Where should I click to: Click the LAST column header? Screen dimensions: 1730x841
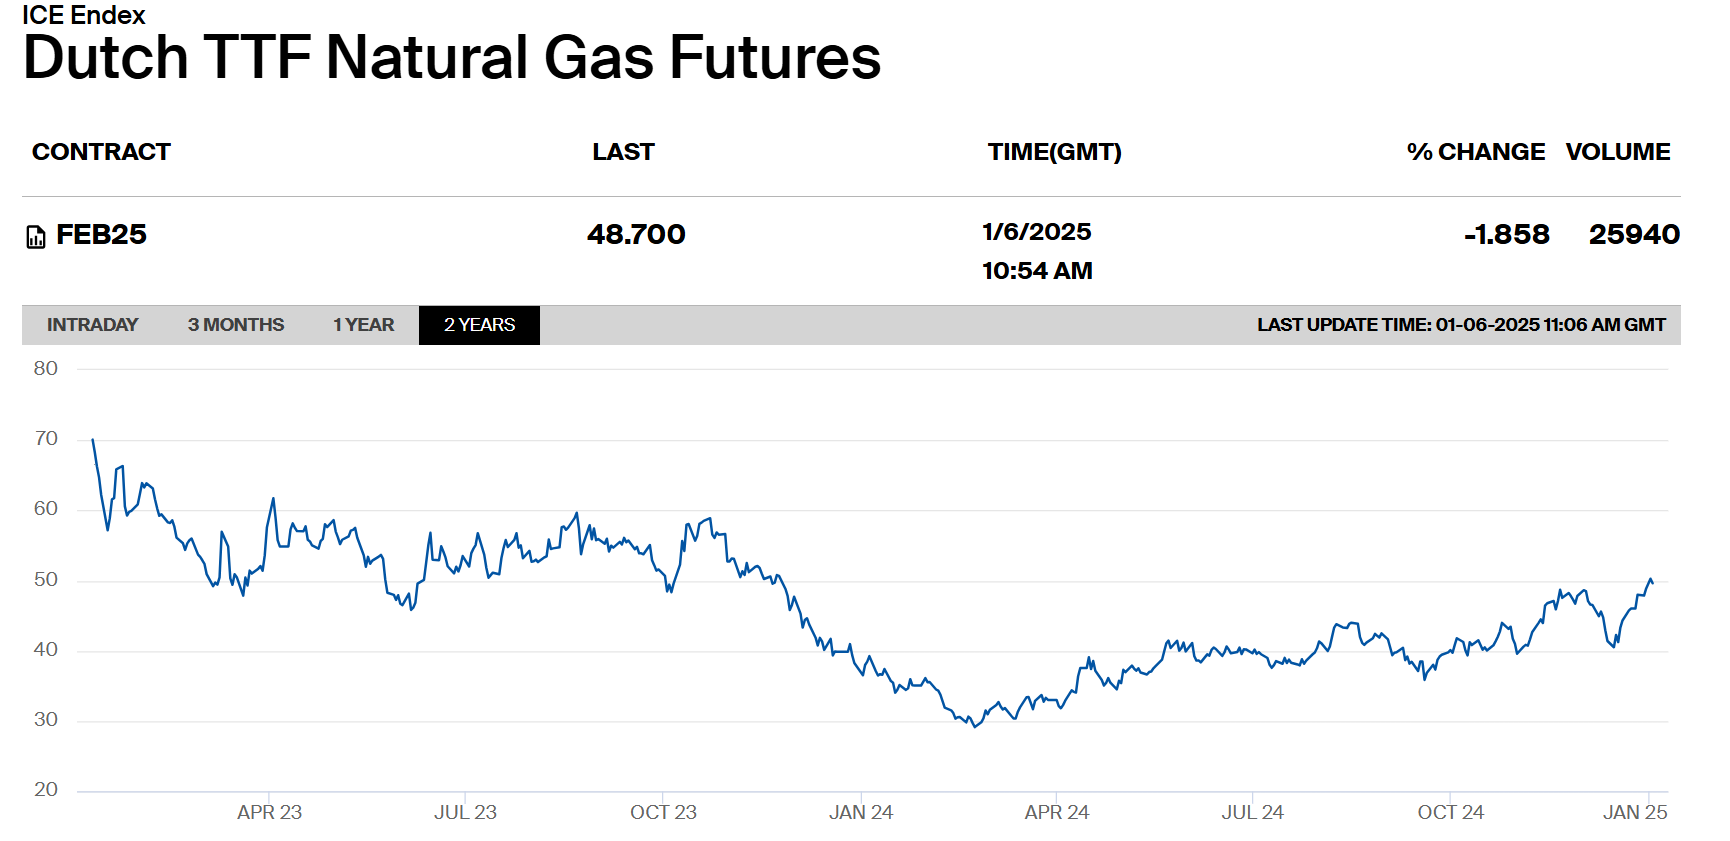click(x=623, y=152)
